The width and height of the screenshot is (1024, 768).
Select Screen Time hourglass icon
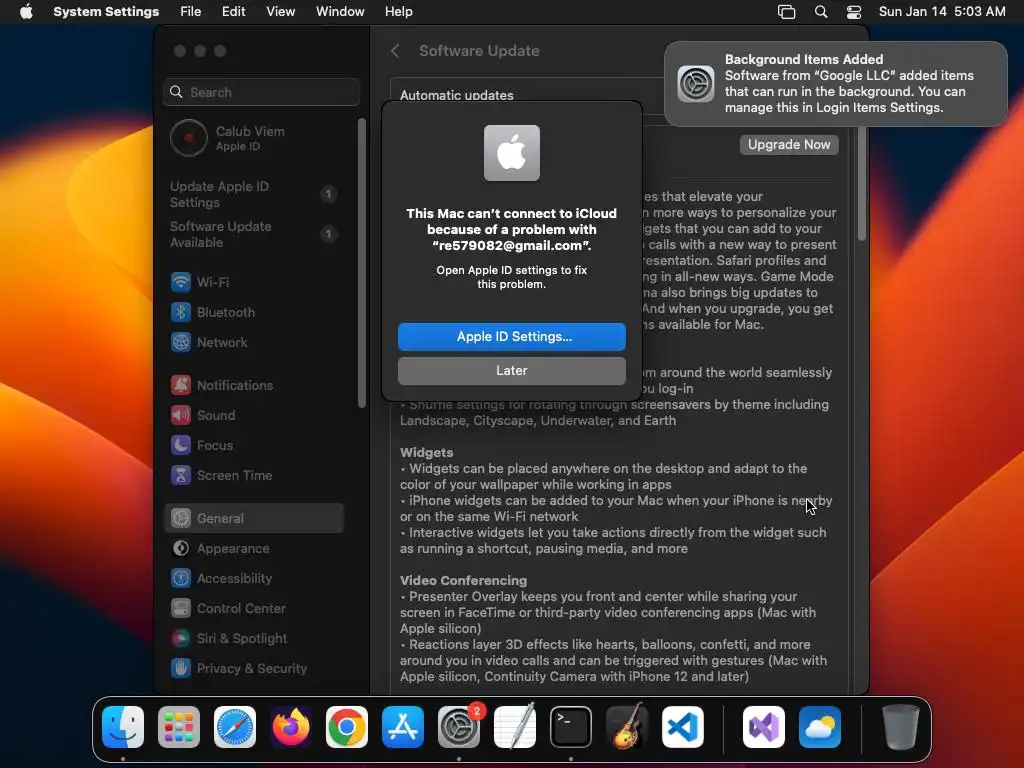click(x=181, y=475)
